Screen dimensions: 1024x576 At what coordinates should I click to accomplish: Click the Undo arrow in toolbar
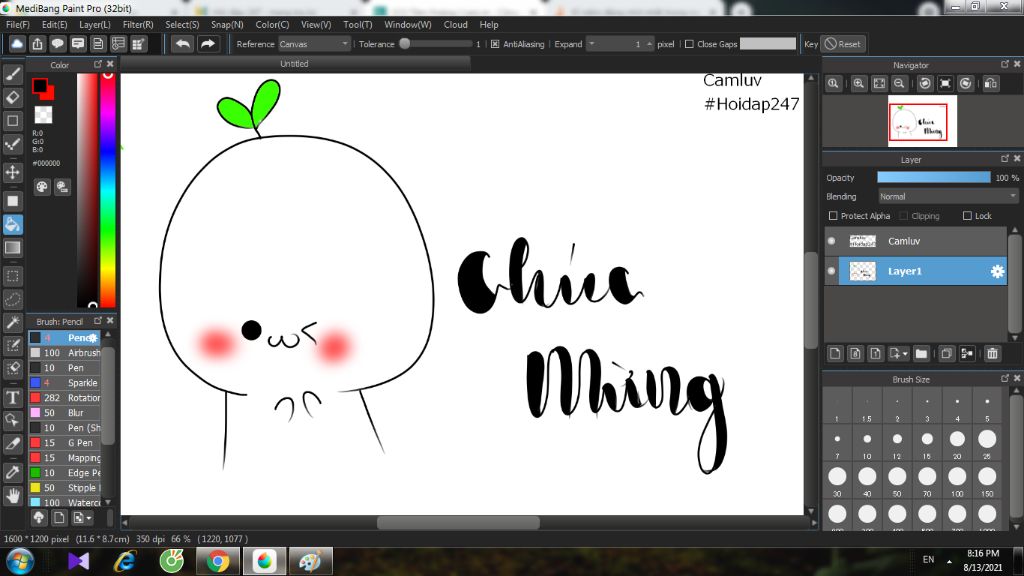click(183, 44)
